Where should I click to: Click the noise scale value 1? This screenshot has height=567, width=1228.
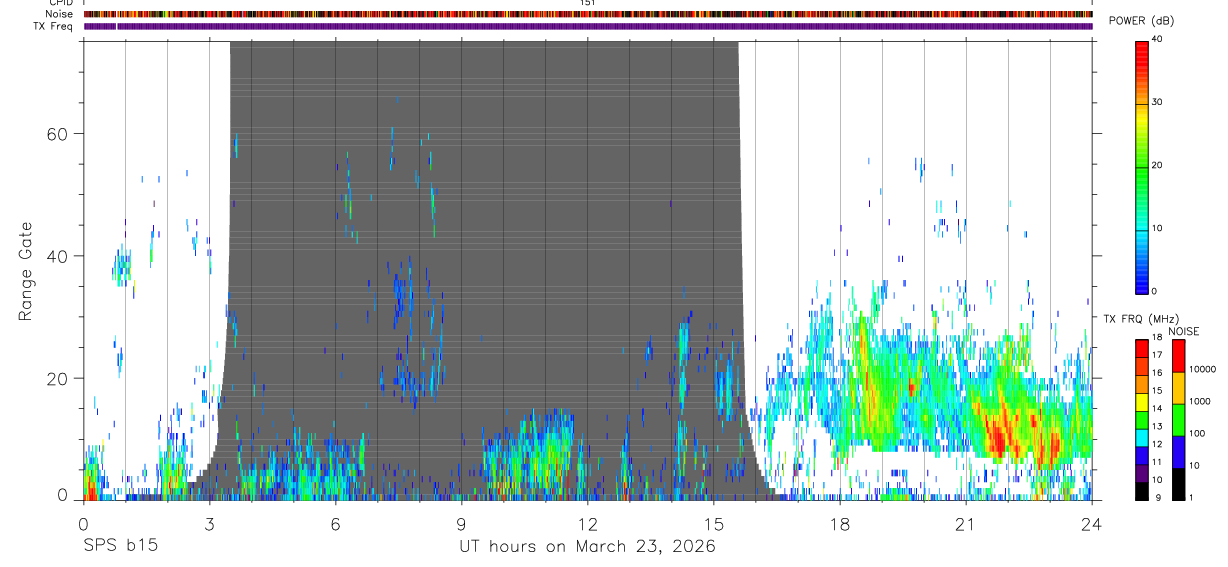(1191, 497)
